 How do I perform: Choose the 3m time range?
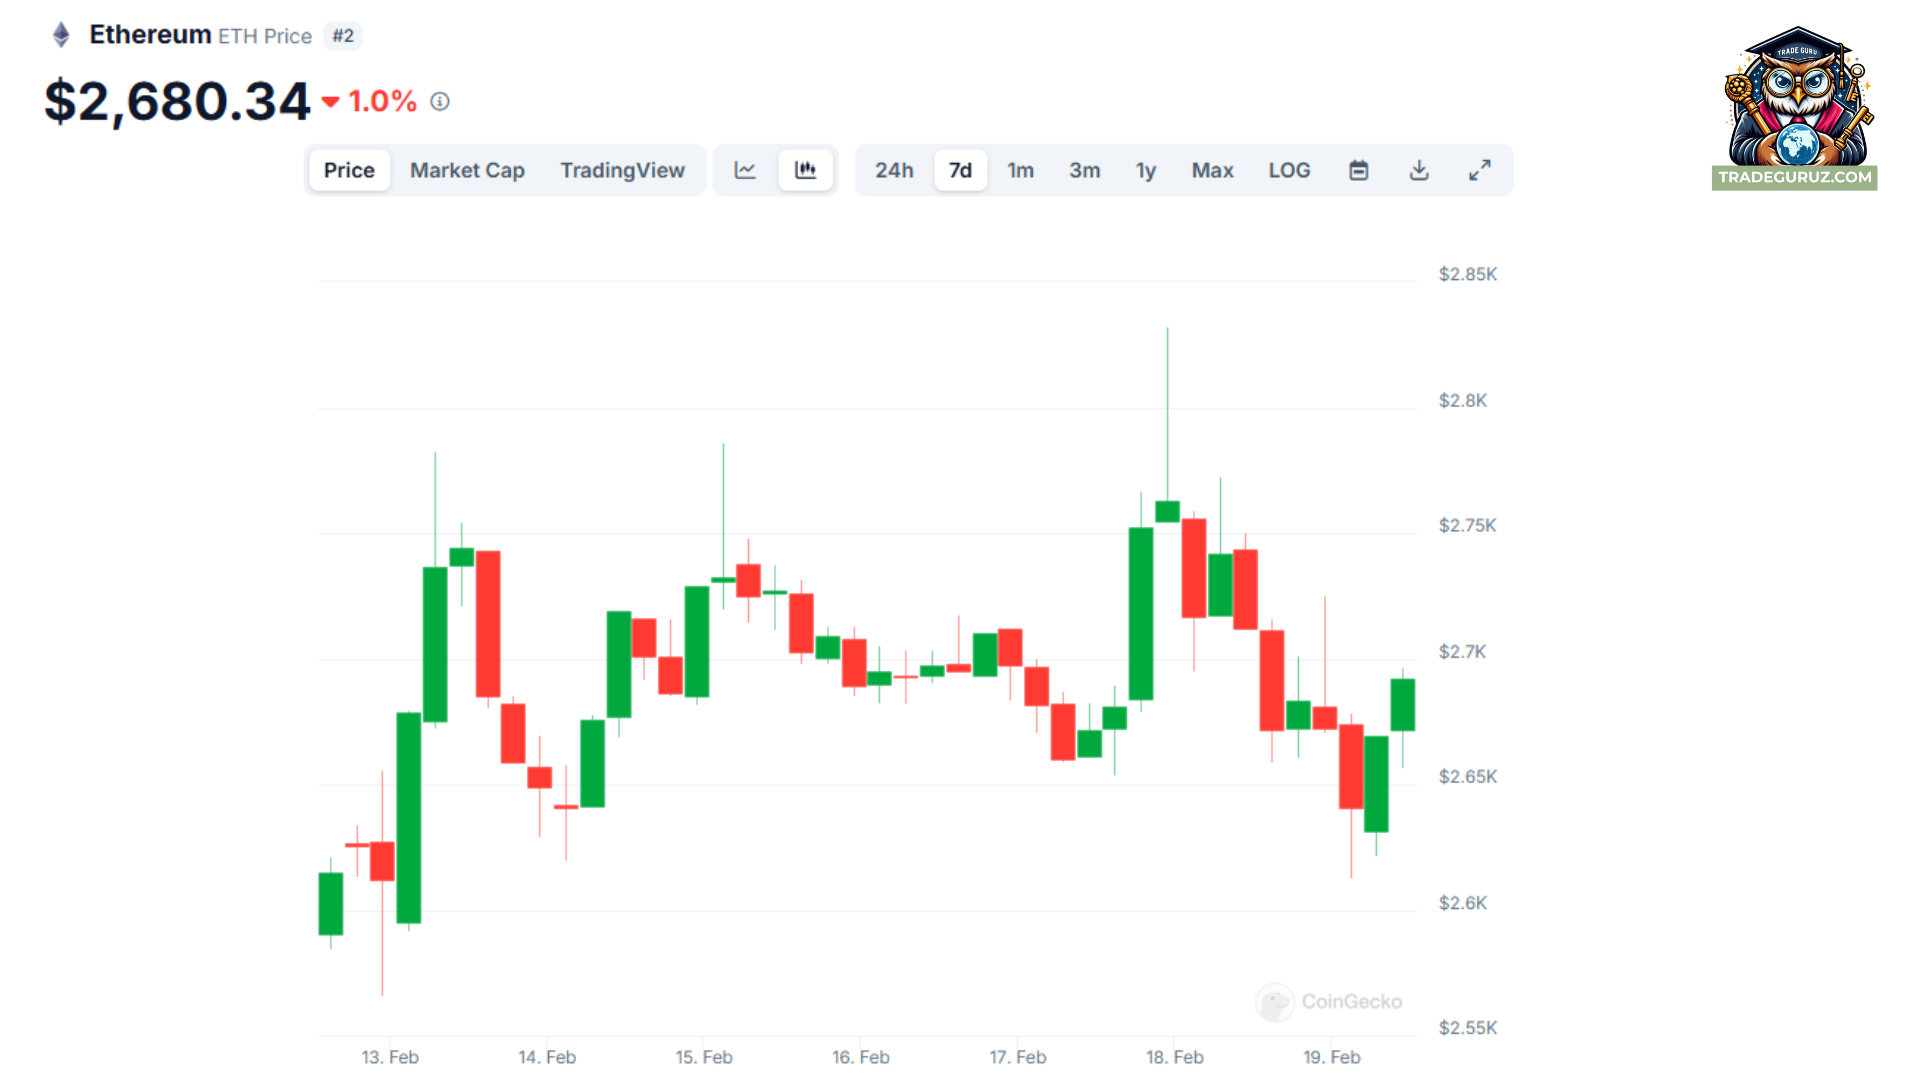[x=1084, y=170]
